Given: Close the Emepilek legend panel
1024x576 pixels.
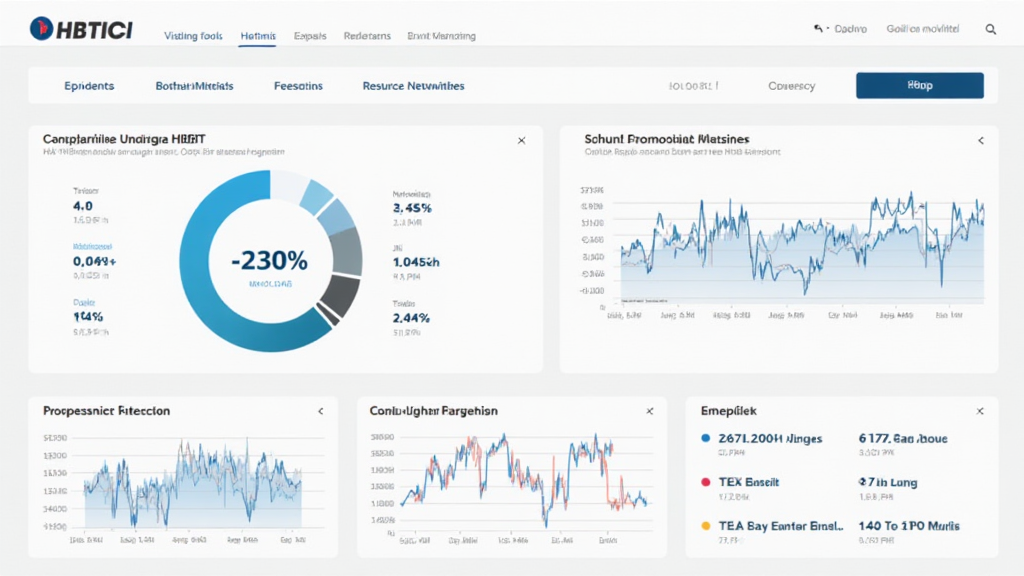Looking at the screenshot, I should (x=980, y=411).
